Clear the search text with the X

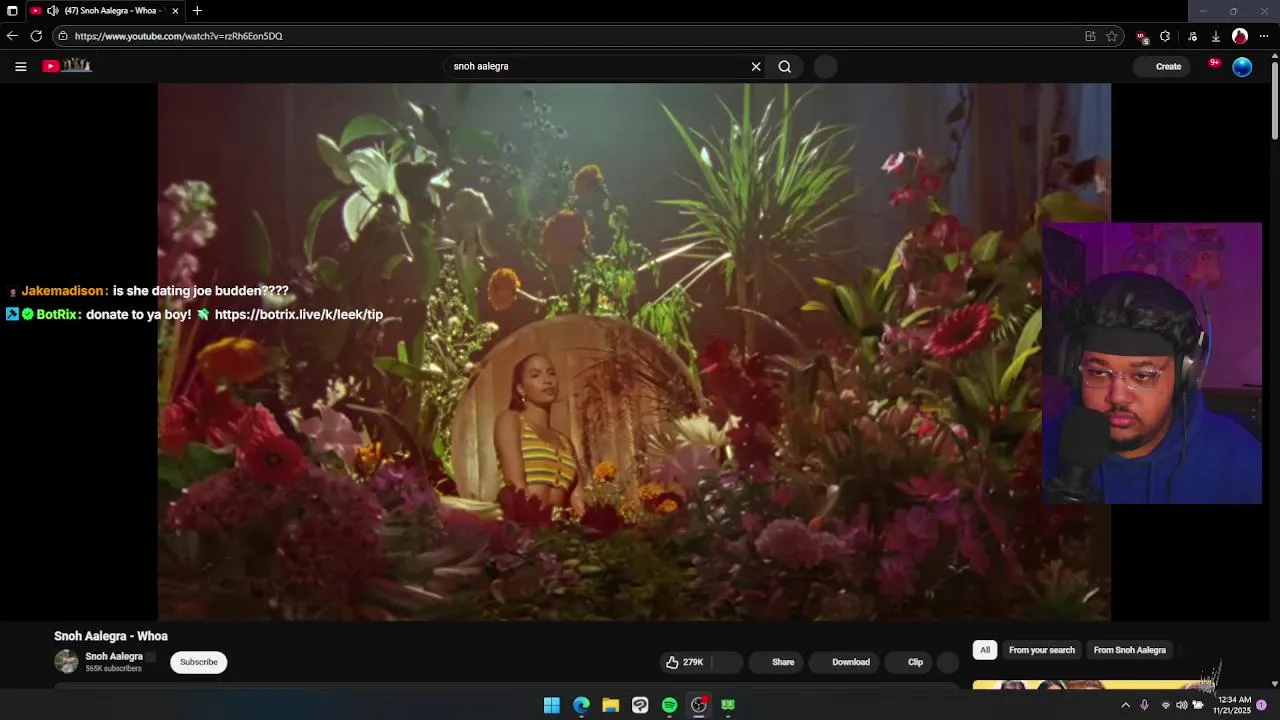(x=756, y=66)
